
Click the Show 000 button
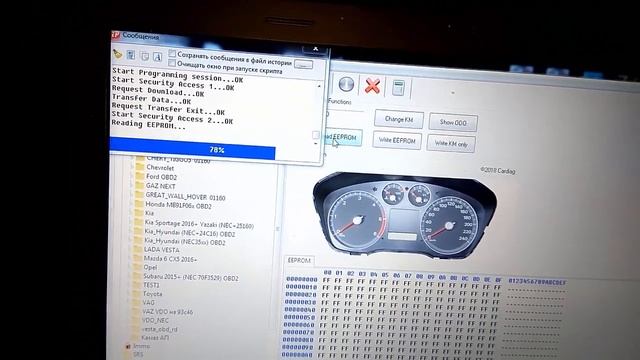click(453, 122)
